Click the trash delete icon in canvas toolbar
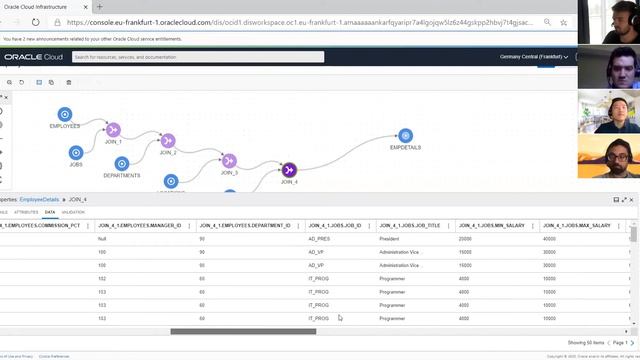 [x=69, y=82]
